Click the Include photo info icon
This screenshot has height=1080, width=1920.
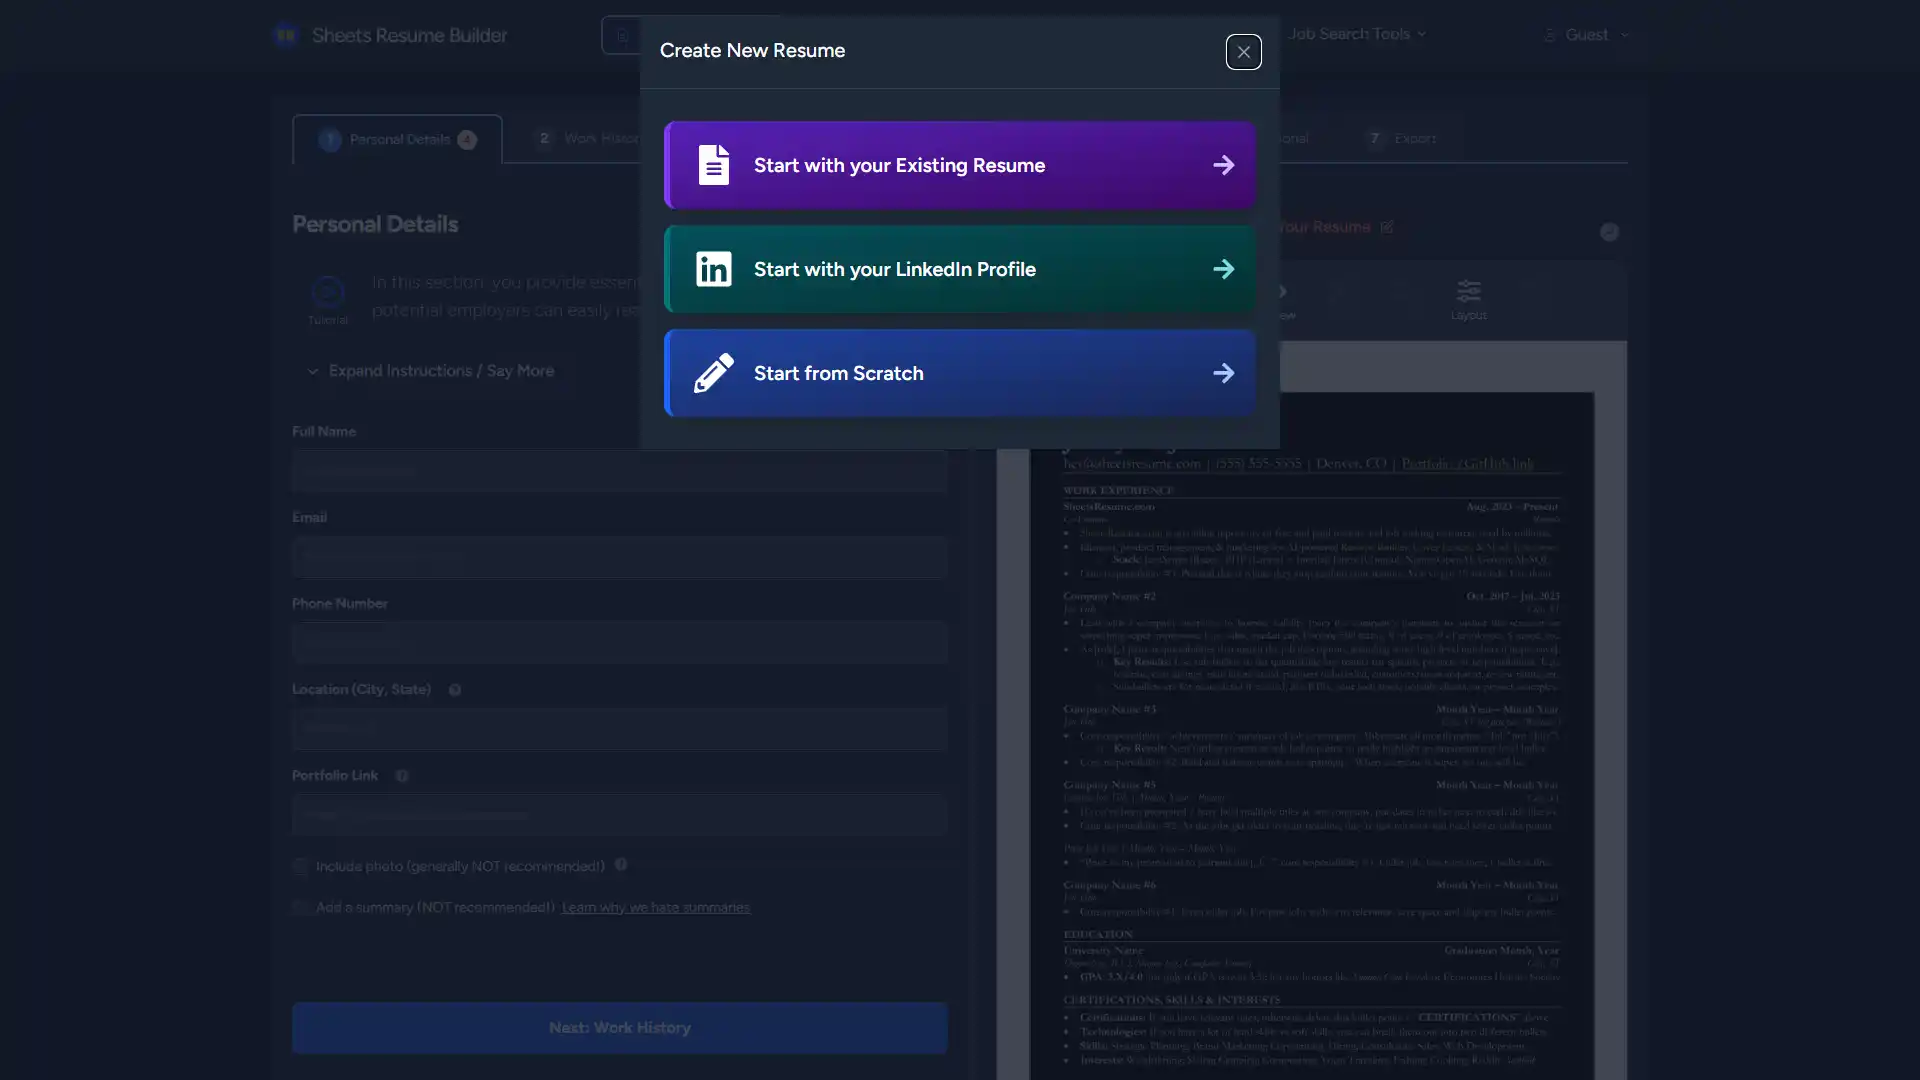click(x=621, y=864)
